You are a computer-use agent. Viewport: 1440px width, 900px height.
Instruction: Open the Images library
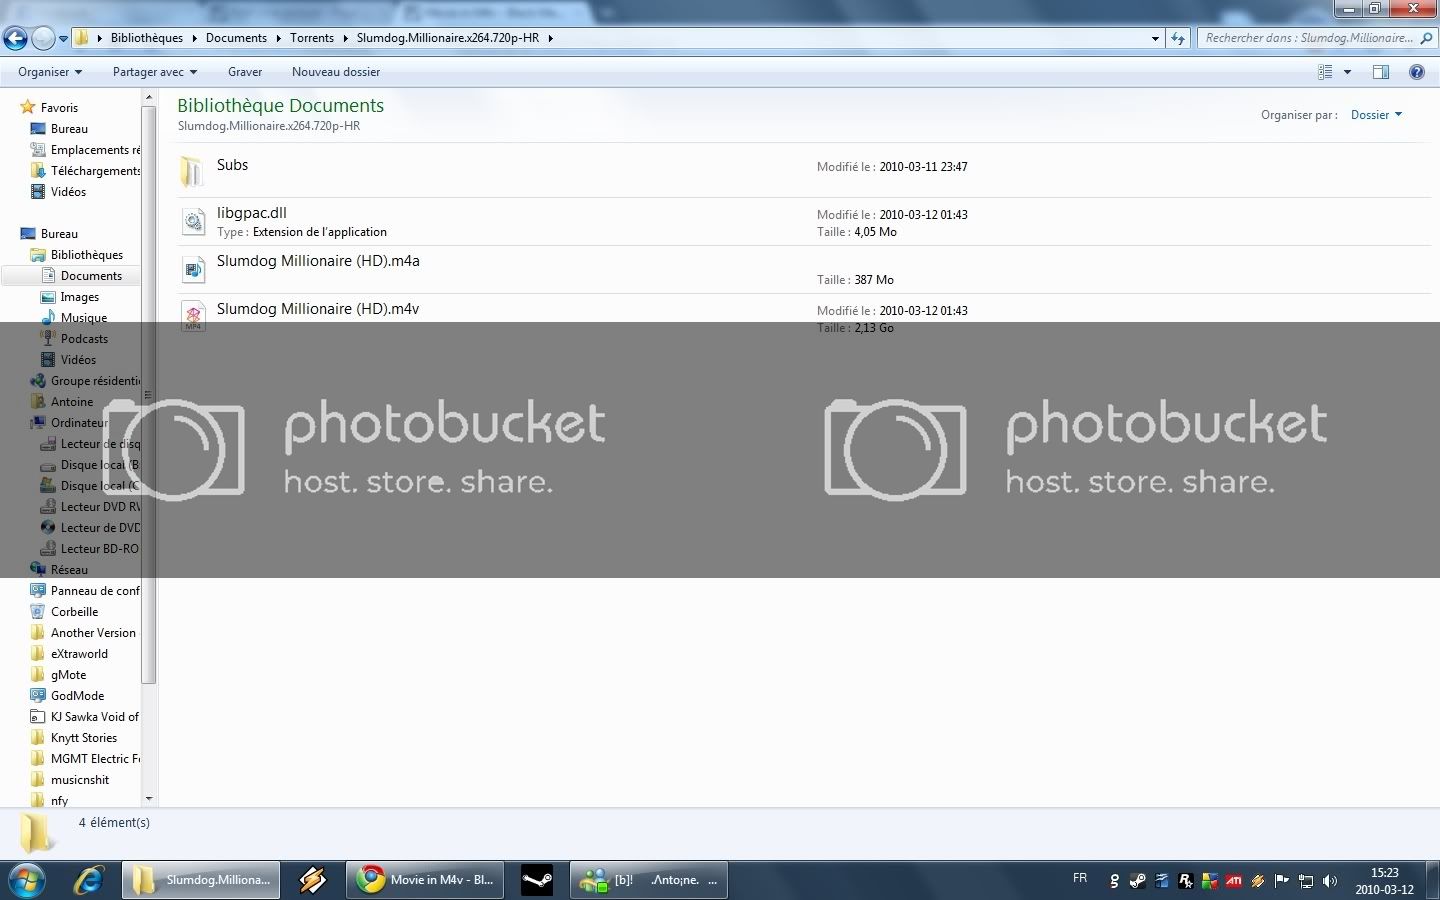pos(79,297)
